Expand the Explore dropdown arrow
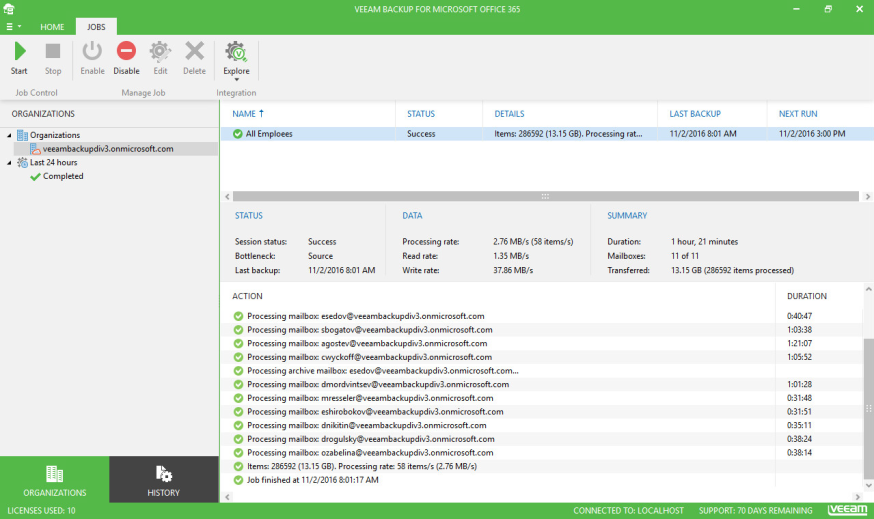This screenshot has width=874, height=519. click(236, 80)
